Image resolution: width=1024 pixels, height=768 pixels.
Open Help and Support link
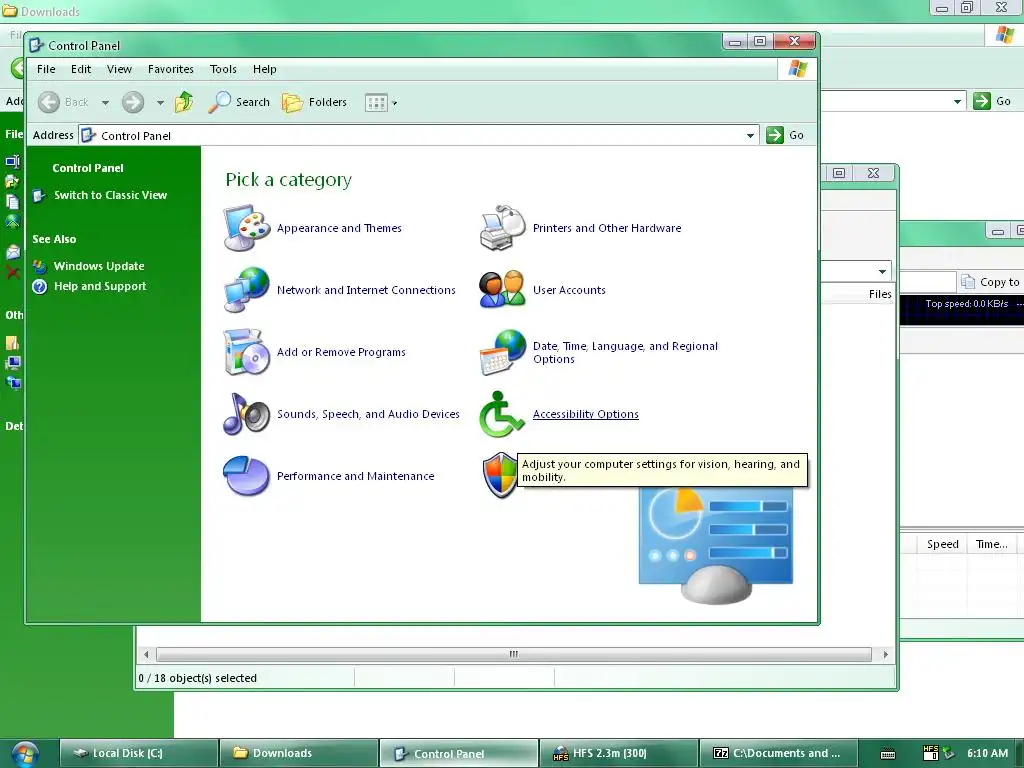point(100,286)
